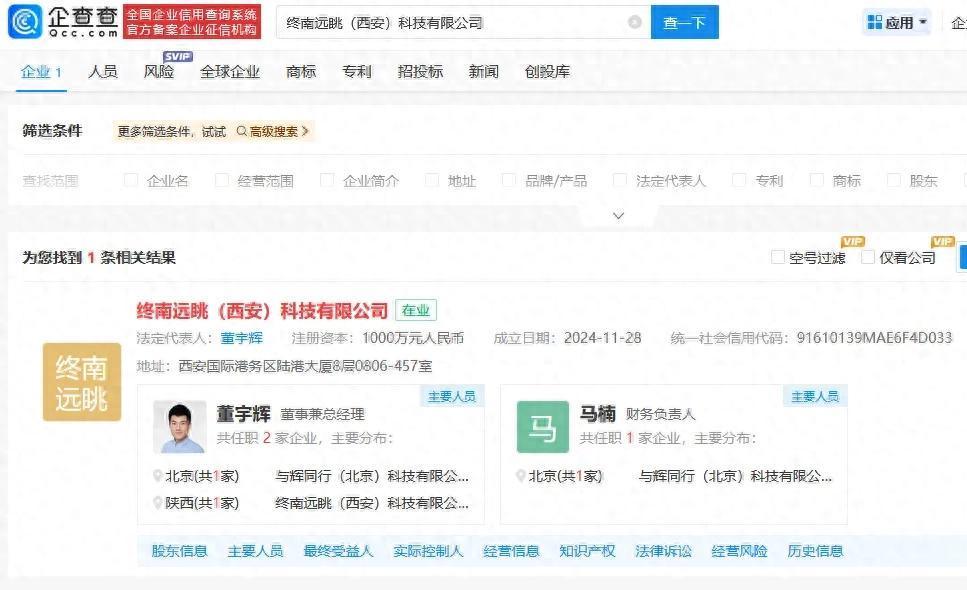This screenshot has height=590, width=967.
Task: Switch to the 商标 tab
Action: tap(301, 71)
